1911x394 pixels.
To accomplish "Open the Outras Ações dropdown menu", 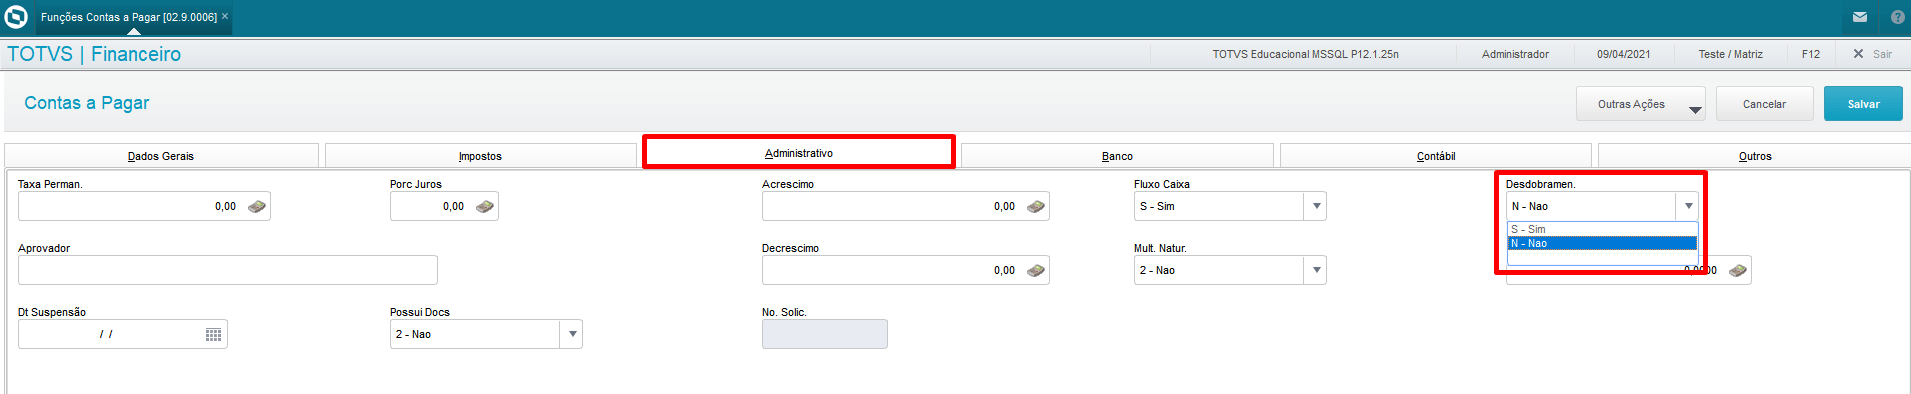I will [x=1641, y=104].
